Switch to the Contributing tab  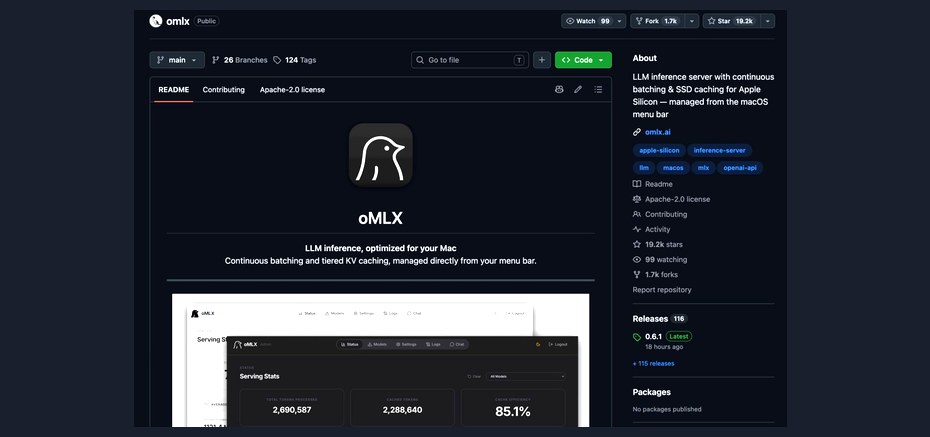click(224, 90)
